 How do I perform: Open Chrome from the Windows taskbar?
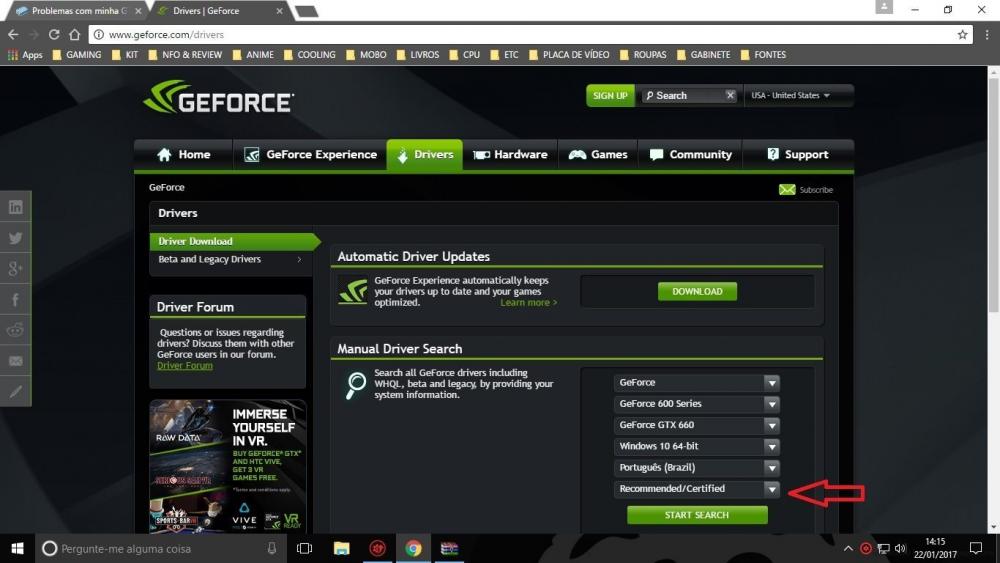[x=413, y=548]
